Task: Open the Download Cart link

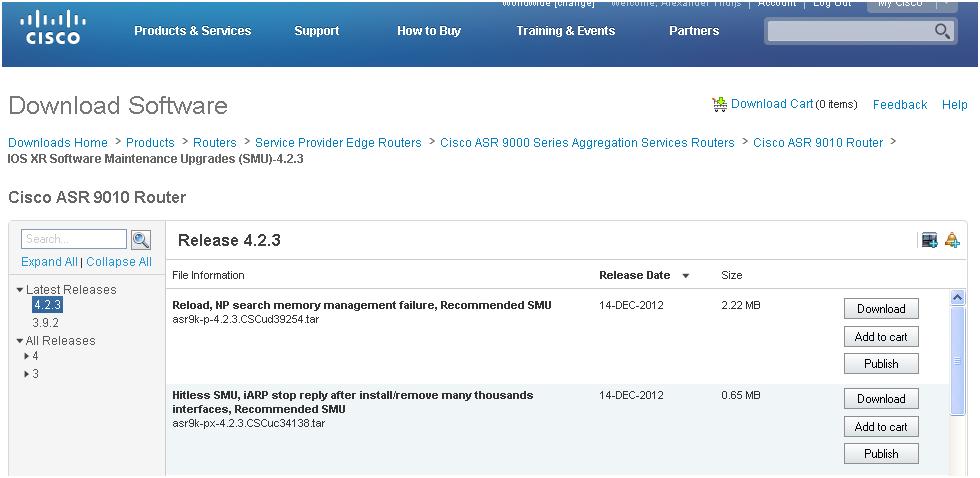Action: (772, 104)
